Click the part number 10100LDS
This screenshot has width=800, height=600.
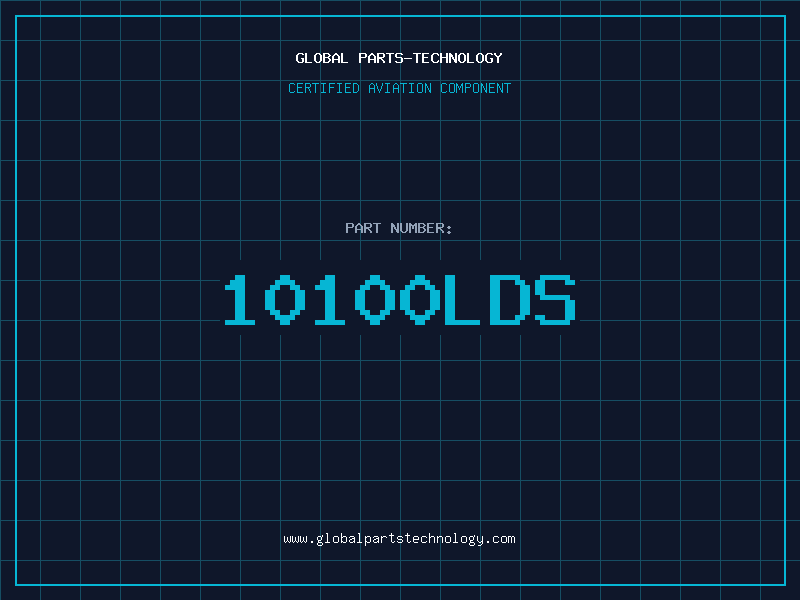point(400,300)
